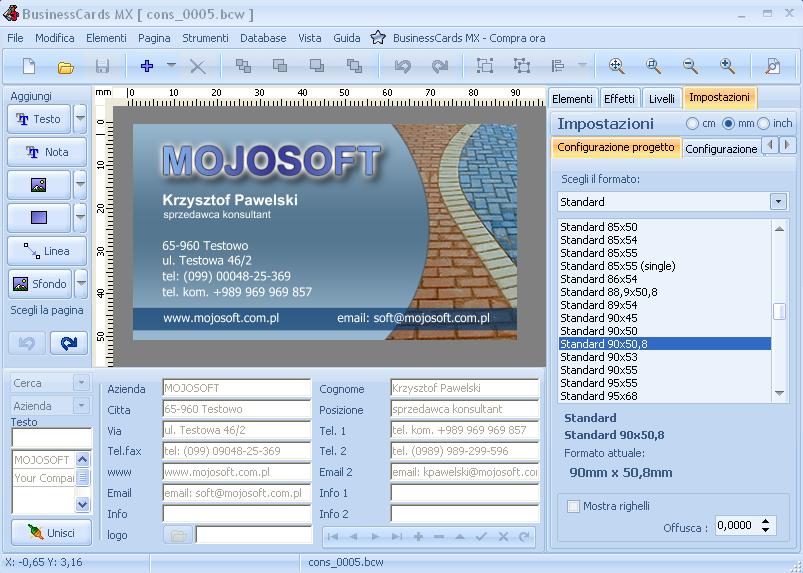Add an element with the blue plus icon
This screenshot has height=573, width=803.
(x=147, y=66)
